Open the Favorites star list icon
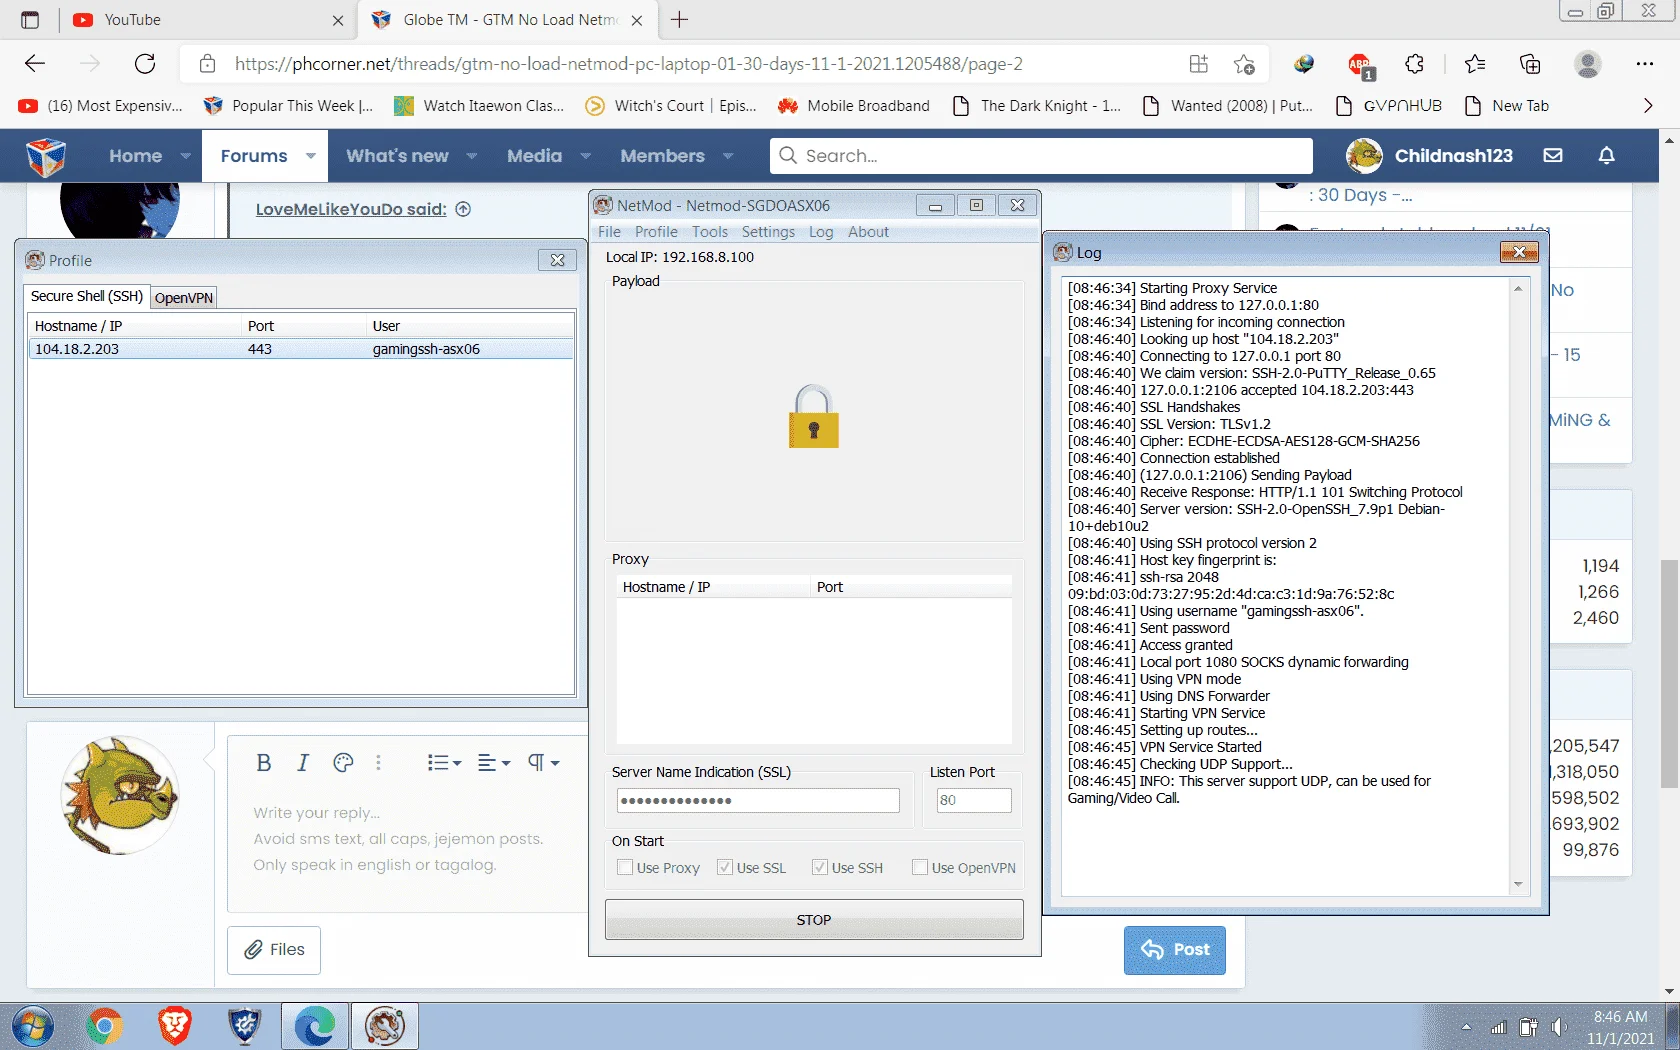The height and width of the screenshot is (1050, 1680). (1475, 64)
